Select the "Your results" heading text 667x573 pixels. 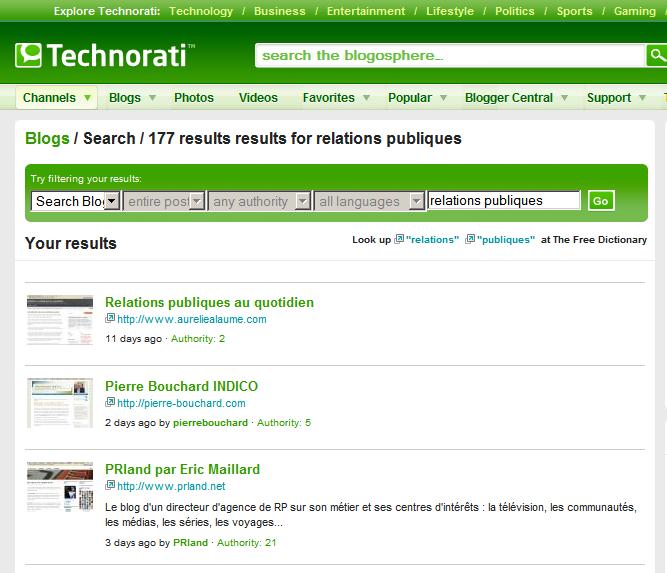[71, 243]
